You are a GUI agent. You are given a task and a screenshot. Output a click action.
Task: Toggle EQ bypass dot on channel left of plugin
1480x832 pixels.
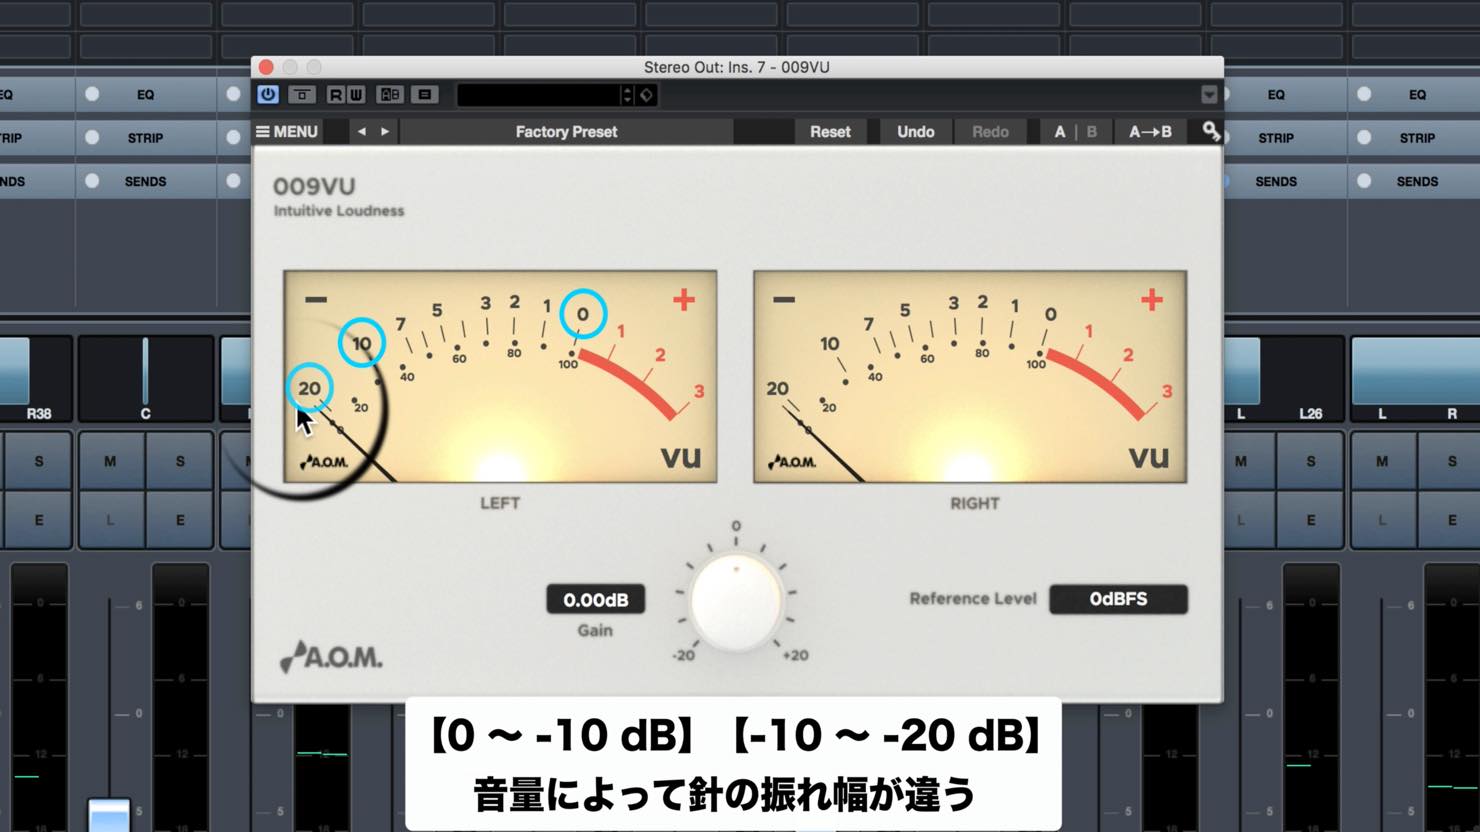[92, 94]
